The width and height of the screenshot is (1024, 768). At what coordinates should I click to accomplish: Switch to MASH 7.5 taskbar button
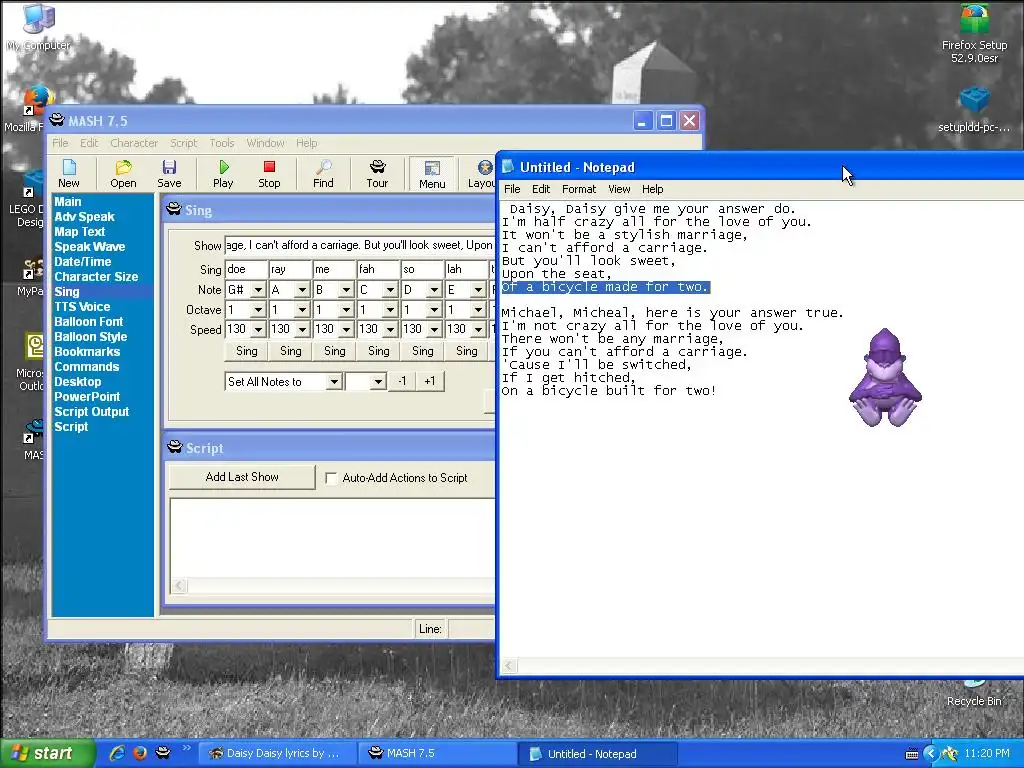436,754
